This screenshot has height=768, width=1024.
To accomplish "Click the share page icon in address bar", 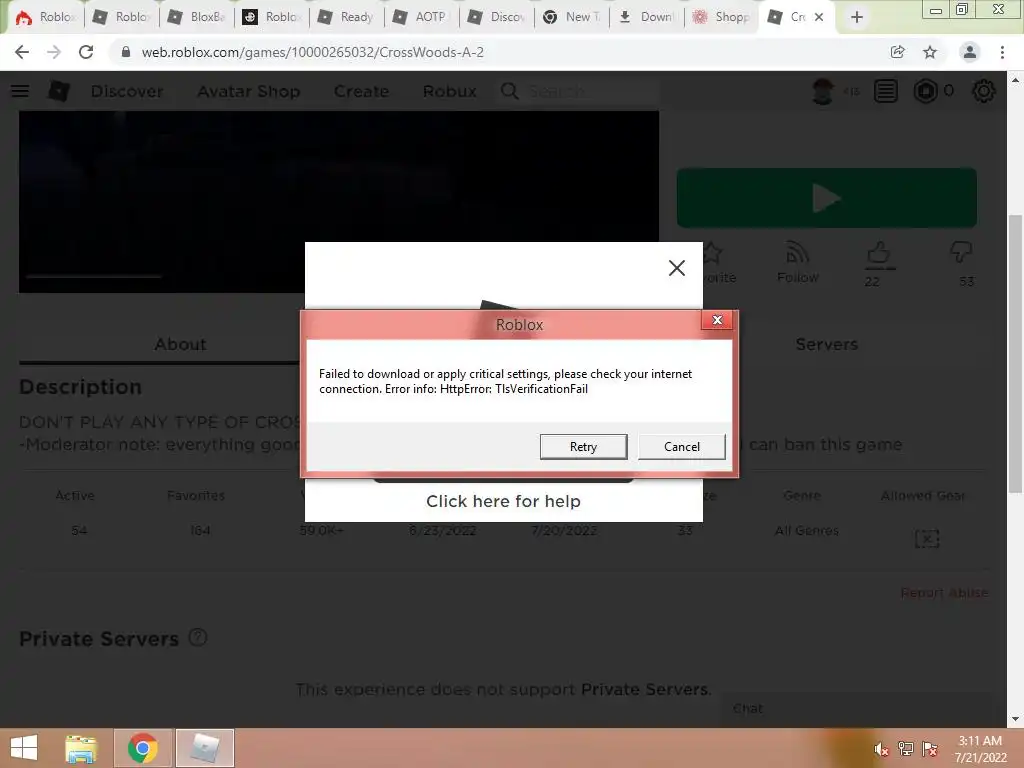I will click(897, 52).
